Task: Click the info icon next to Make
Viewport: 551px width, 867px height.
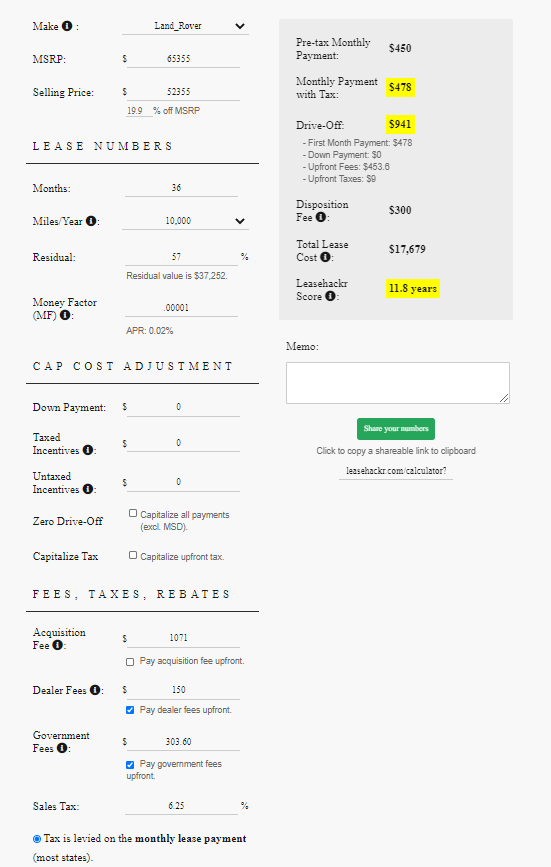Action: [67, 26]
